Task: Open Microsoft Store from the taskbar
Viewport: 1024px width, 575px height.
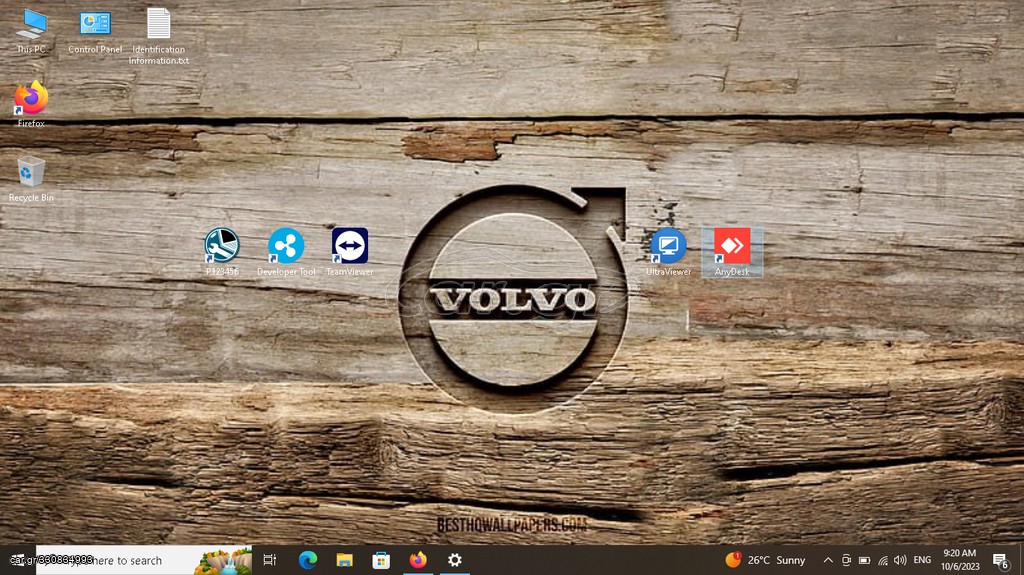Action: click(x=381, y=560)
